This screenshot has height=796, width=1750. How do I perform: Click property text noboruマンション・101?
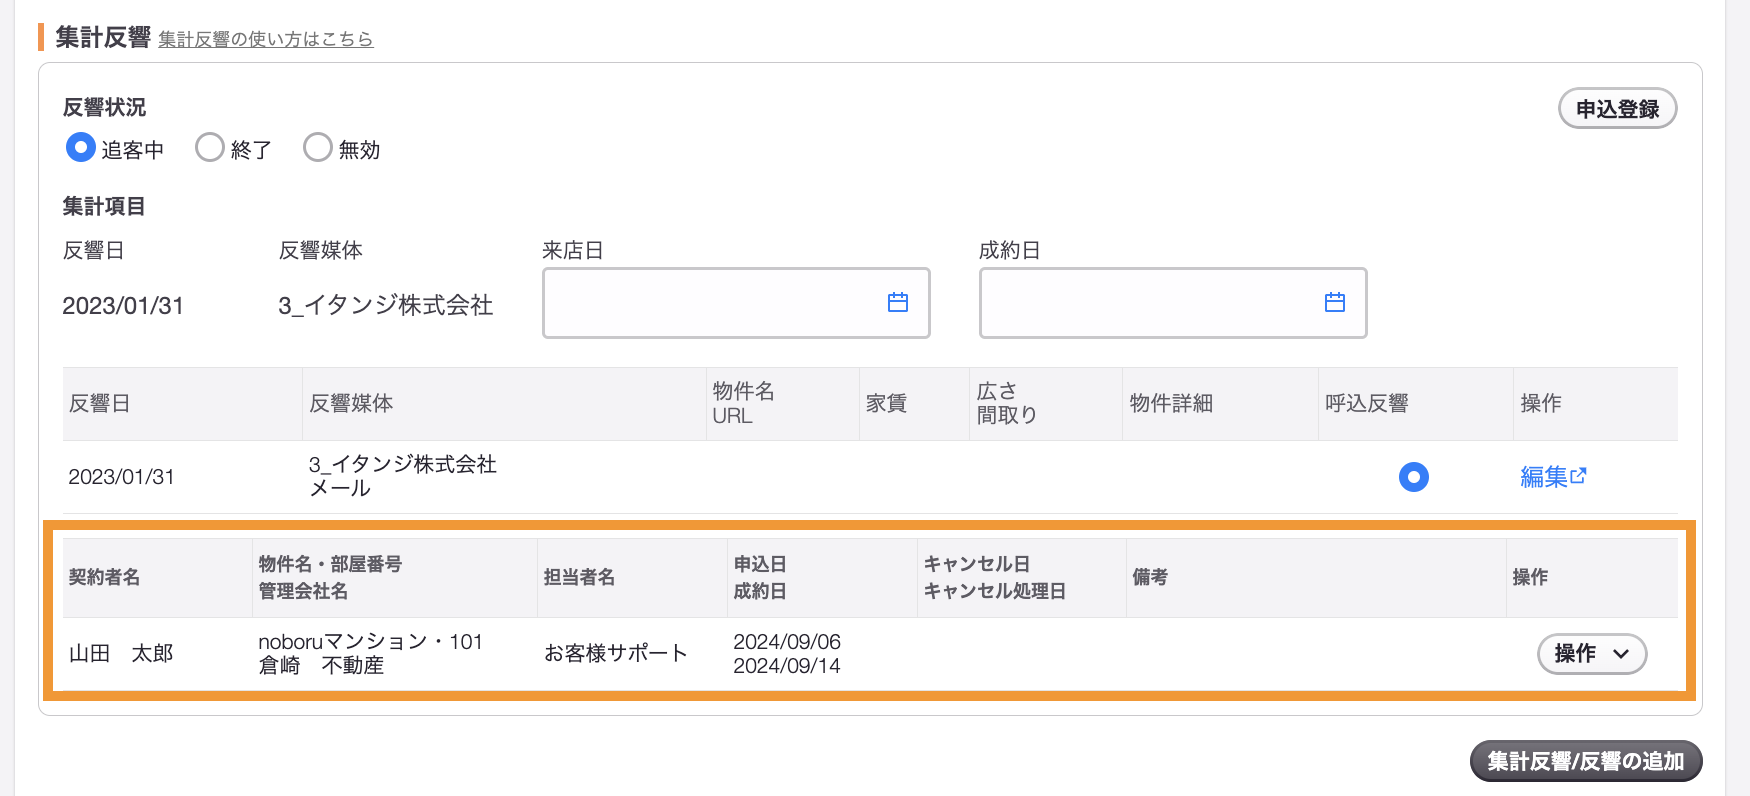[x=370, y=641]
